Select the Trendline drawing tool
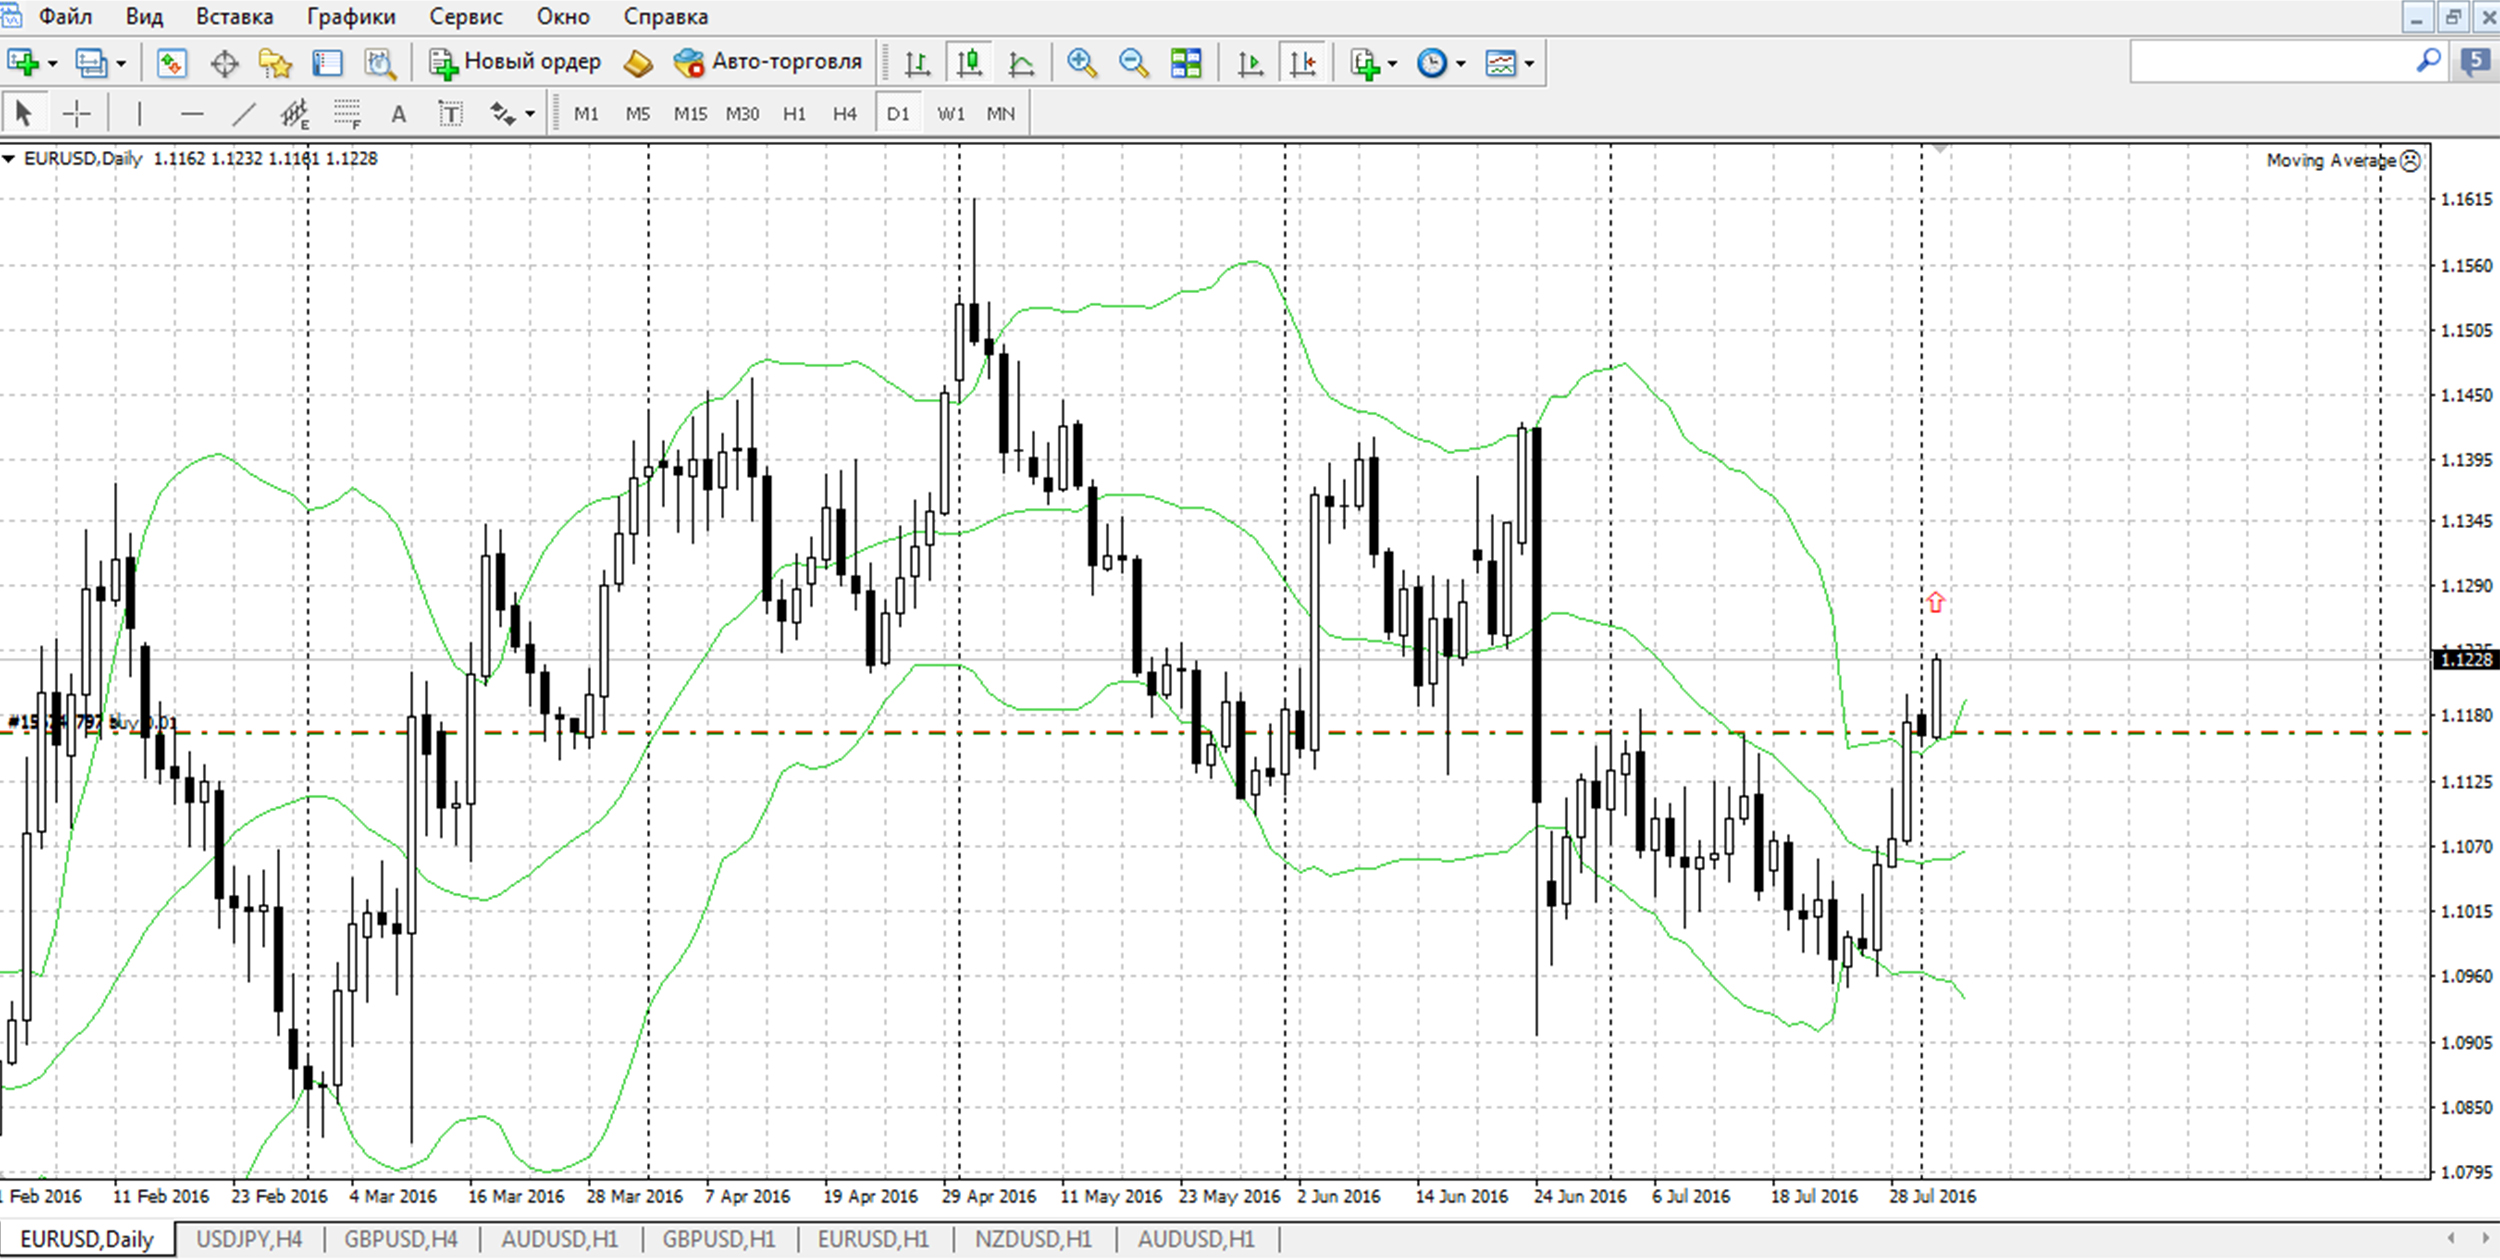Viewport: 2500px width, 1260px height. pos(244,114)
